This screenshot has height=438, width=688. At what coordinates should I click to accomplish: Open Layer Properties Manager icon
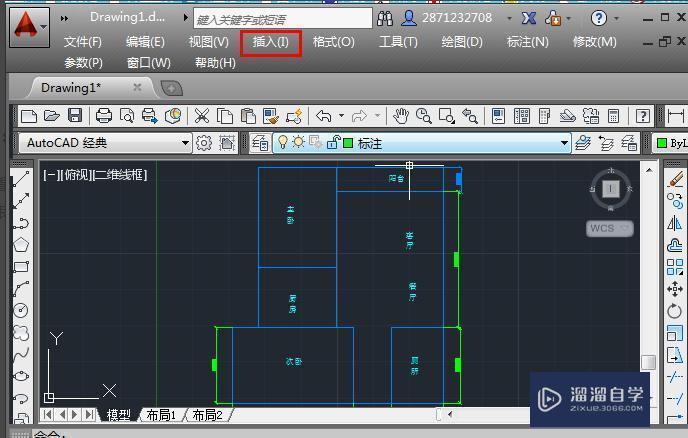(260, 143)
